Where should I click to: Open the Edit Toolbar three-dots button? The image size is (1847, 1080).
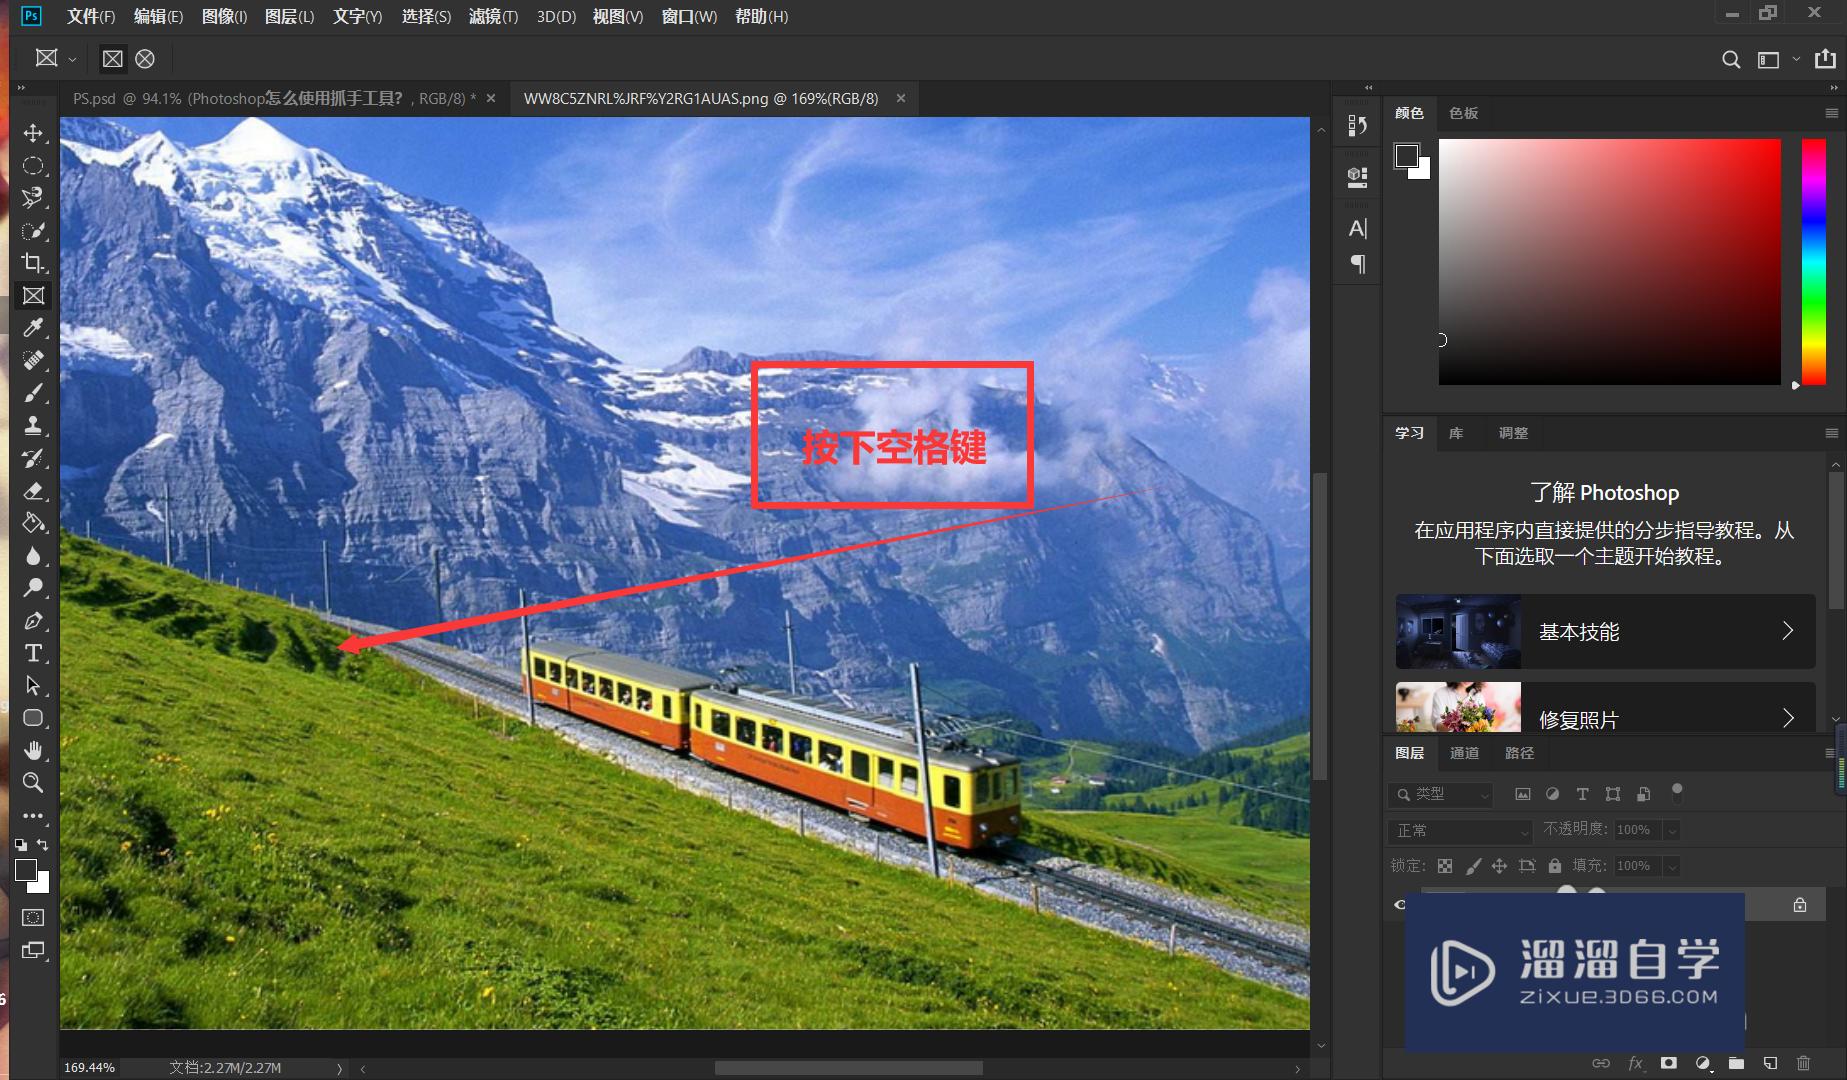(x=33, y=816)
